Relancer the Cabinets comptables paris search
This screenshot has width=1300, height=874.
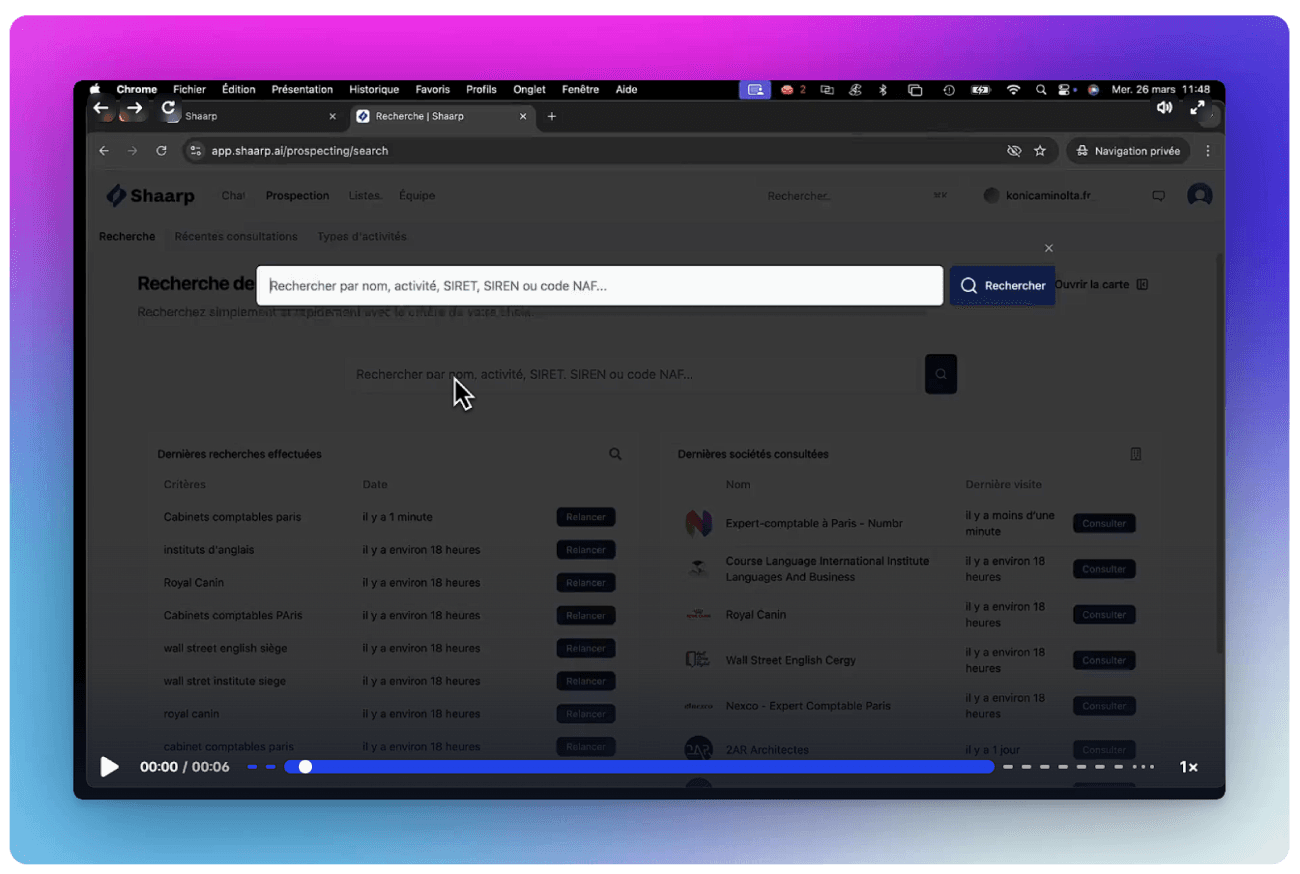pyautogui.click(x=586, y=517)
